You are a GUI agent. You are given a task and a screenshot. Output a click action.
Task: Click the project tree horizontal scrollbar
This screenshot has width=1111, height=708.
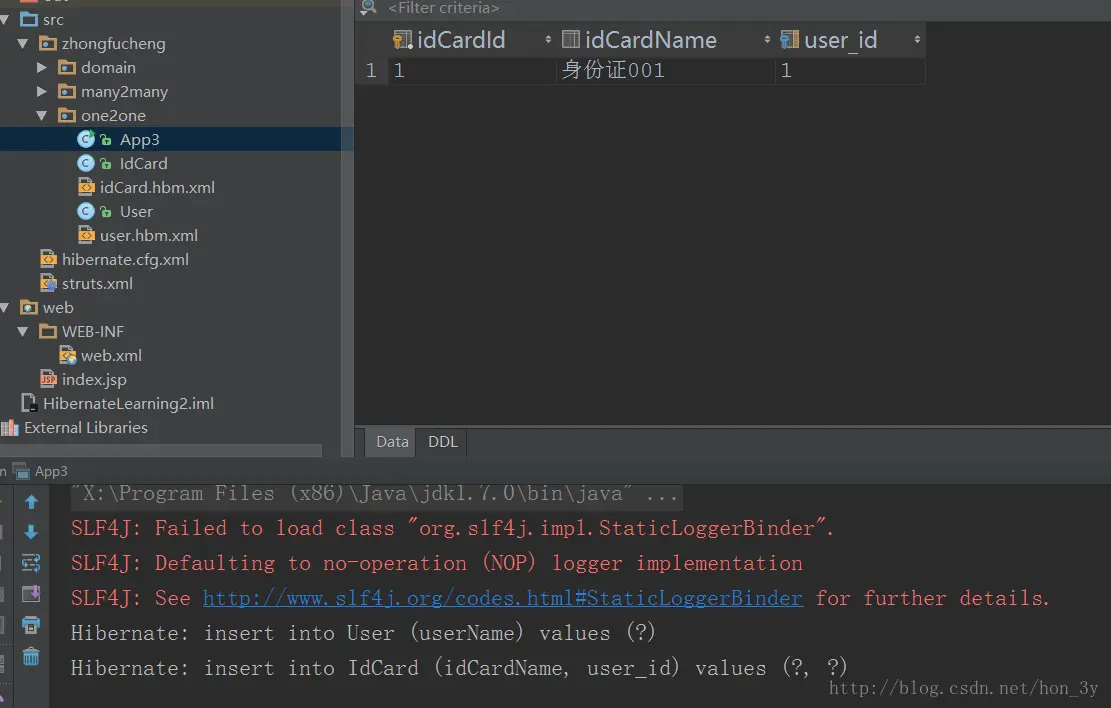click(x=161, y=450)
